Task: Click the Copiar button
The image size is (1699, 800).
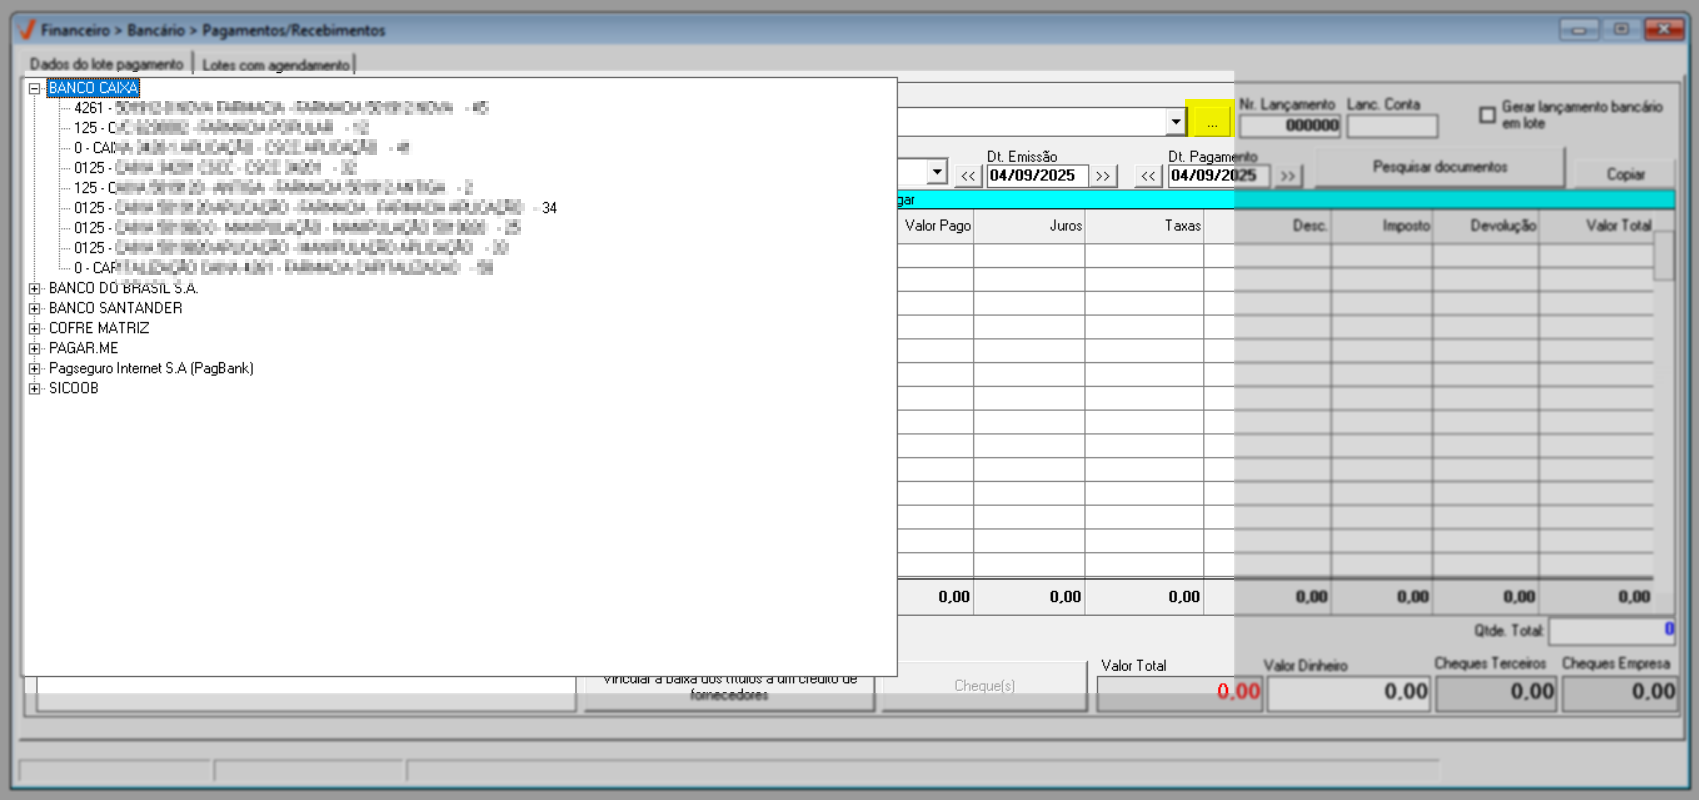Action: (1625, 174)
